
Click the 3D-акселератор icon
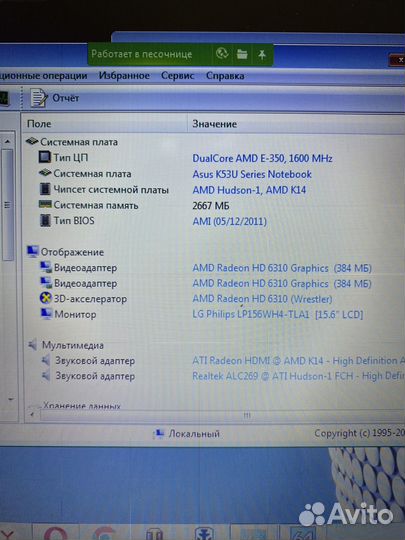(x=45, y=298)
